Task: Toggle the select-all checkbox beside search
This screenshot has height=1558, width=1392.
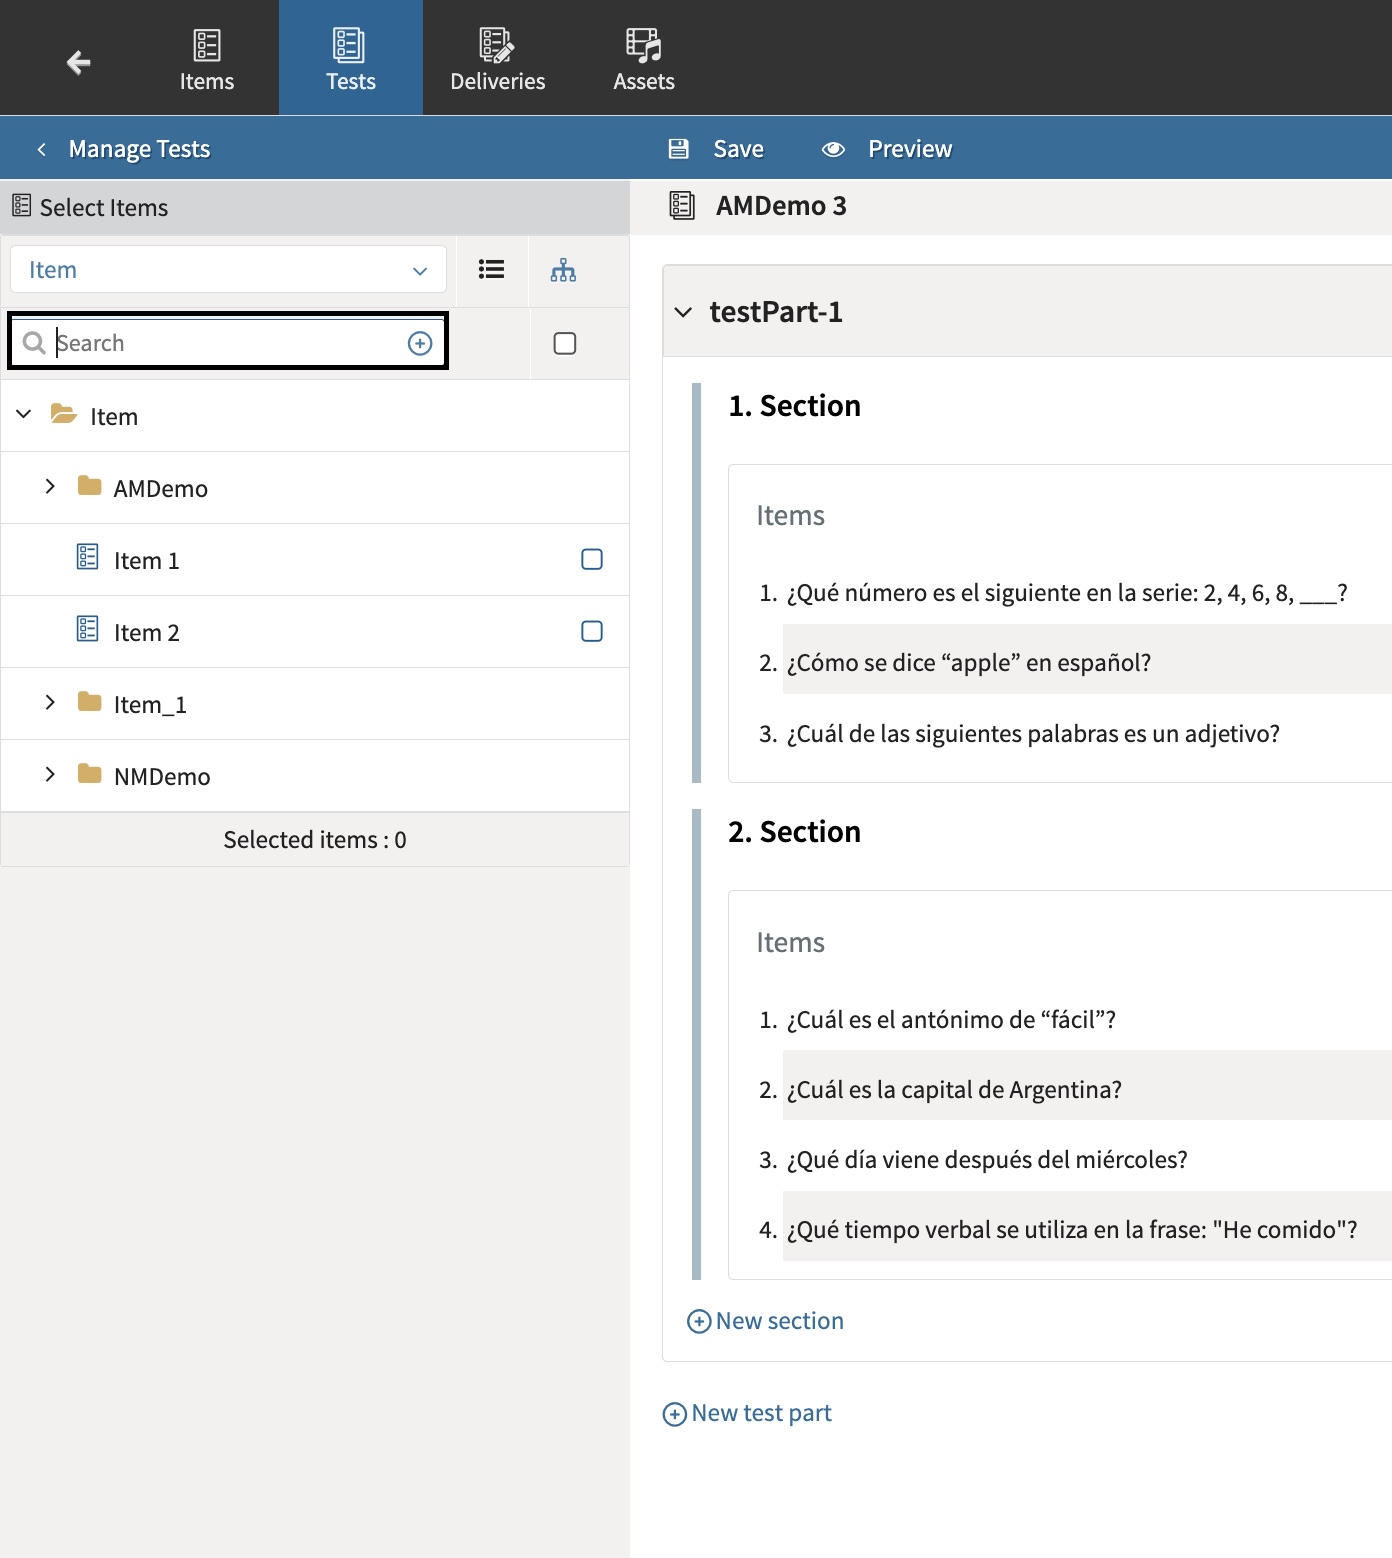Action: tap(565, 343)
